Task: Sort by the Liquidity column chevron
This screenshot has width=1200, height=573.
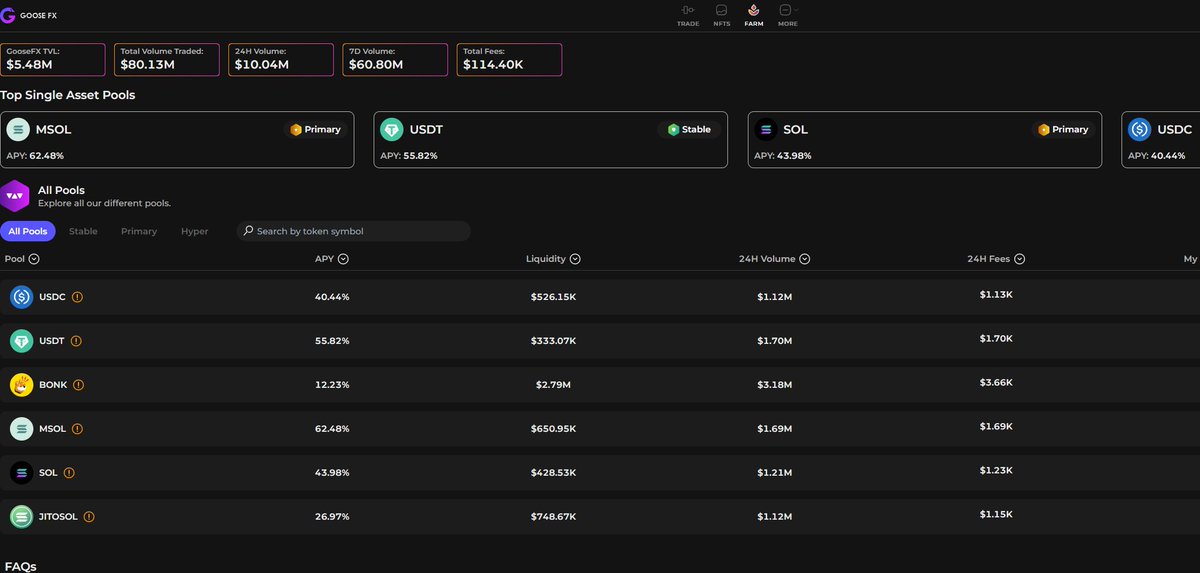Action: 575,259
